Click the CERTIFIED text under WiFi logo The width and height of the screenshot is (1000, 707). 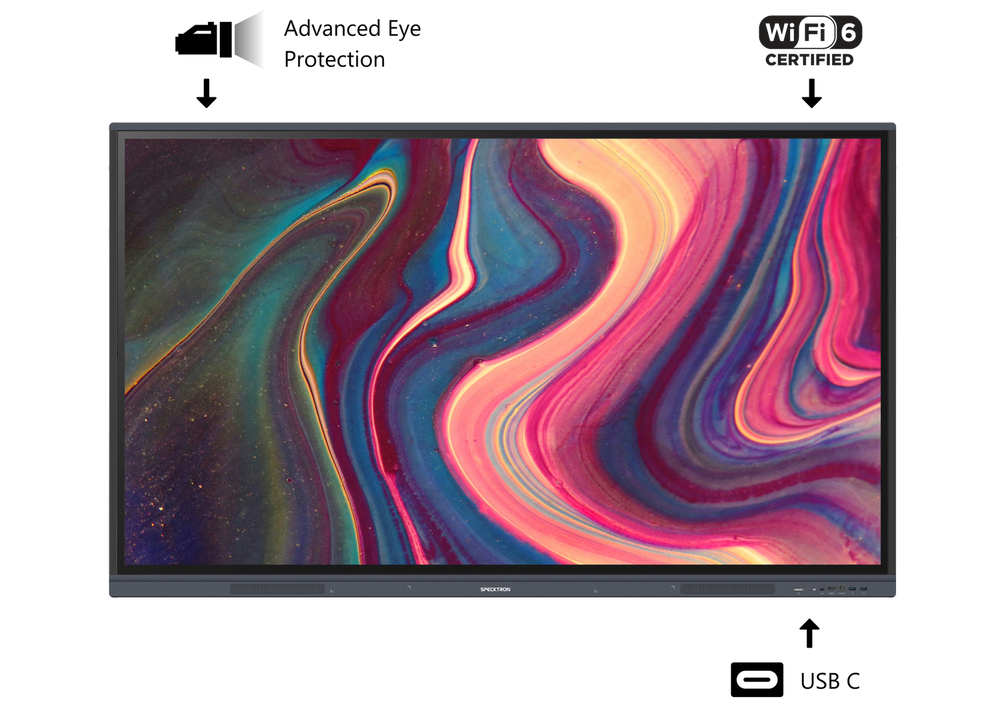(x=810, y=60)
